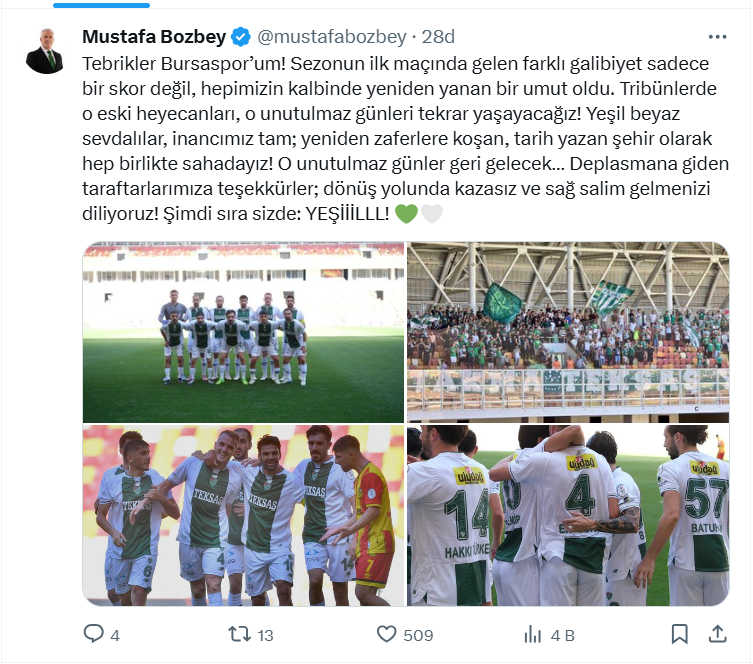Click the retweet arrows icon
753x664 pixels.
(239, 634)
